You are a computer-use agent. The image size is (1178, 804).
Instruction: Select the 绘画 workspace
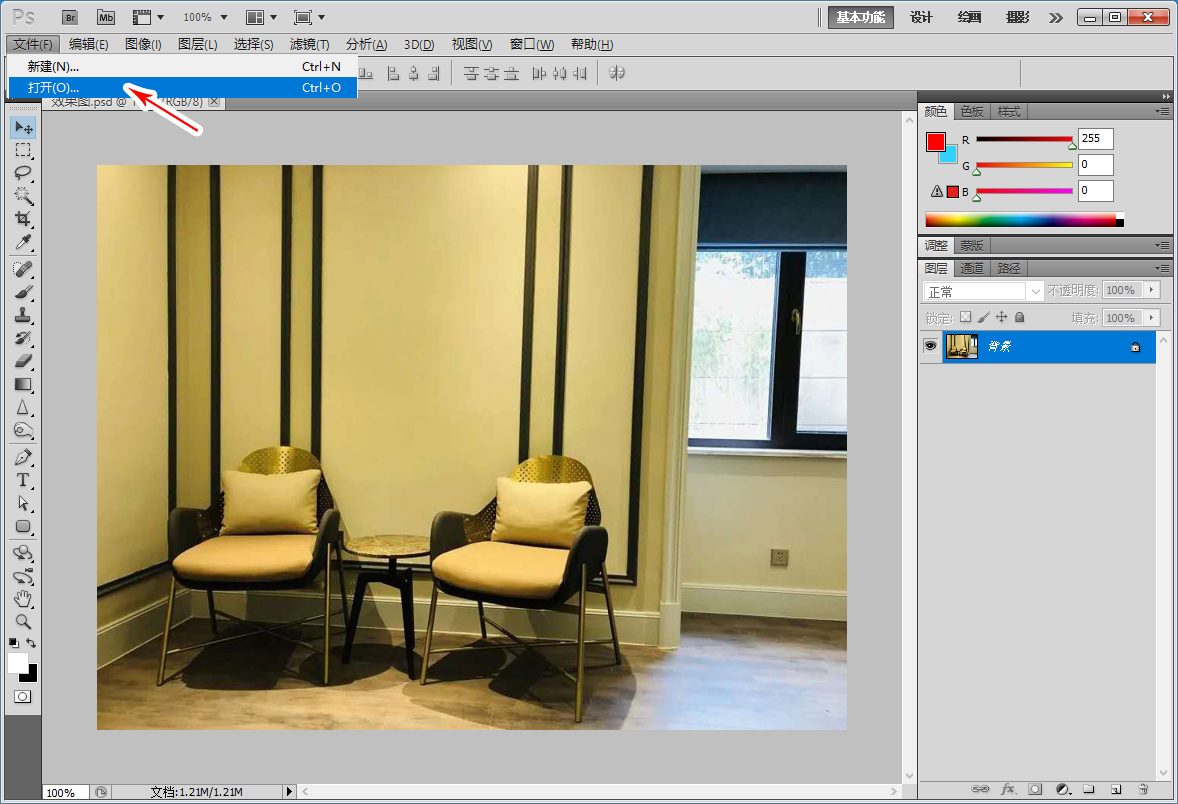tap(969, 17)
